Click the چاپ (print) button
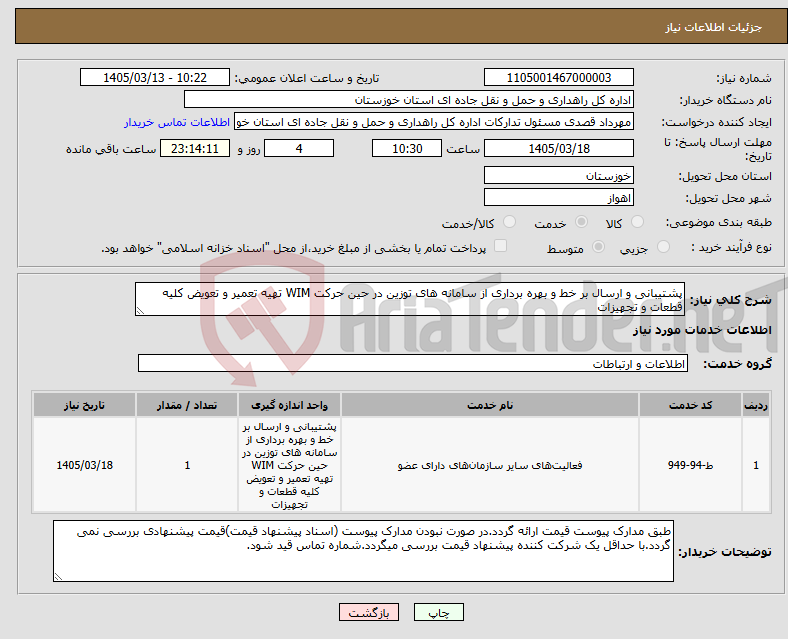The image size is (788, 639). tap(438, 613)
